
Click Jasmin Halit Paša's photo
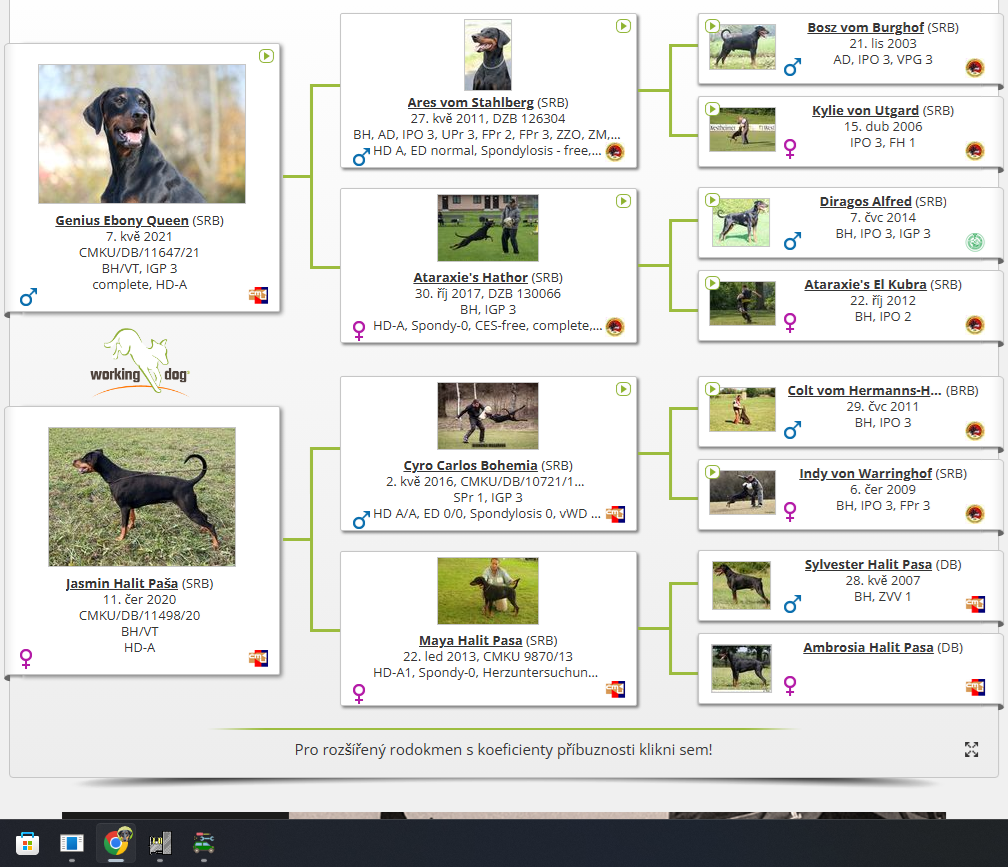(x=142, y=497)
